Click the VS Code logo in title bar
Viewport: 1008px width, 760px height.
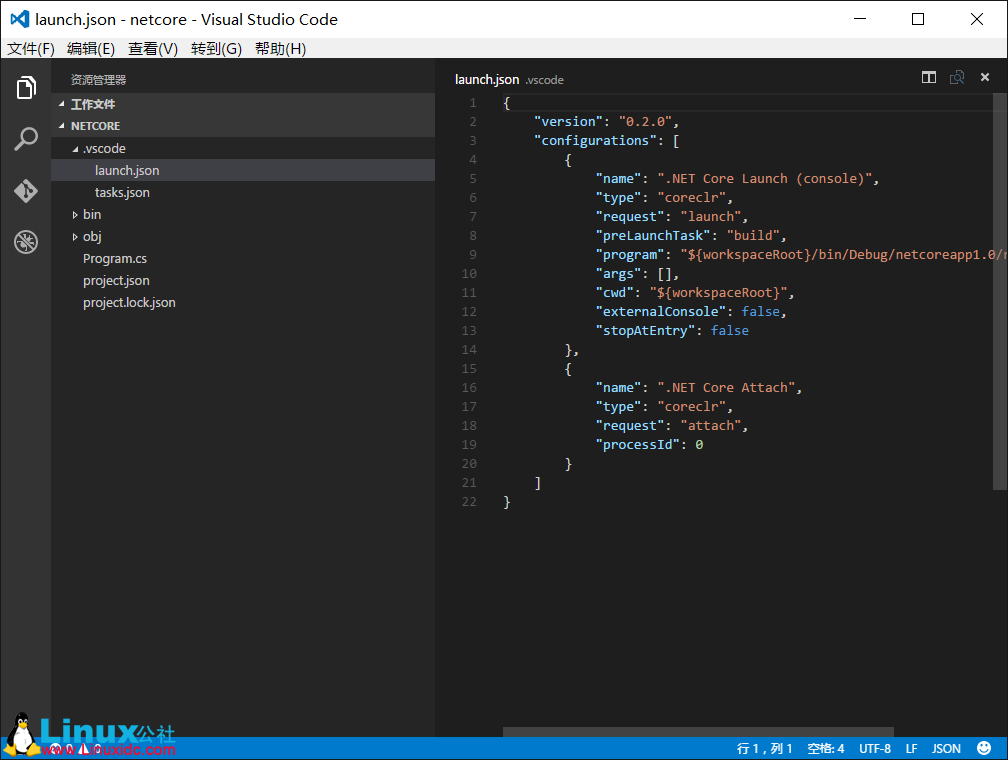[19, 19]
